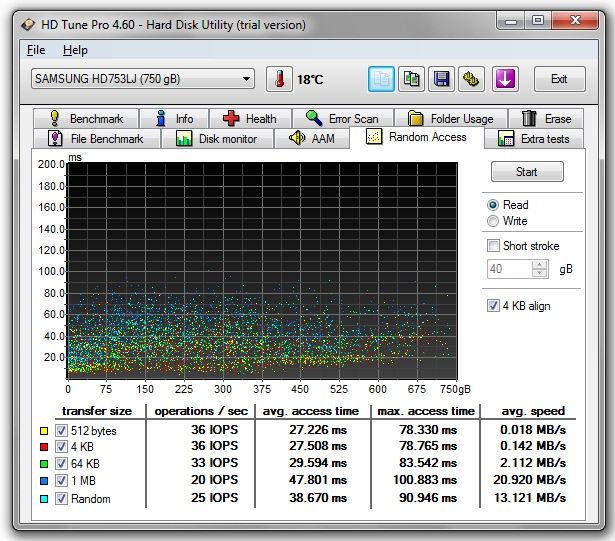The width and height of the screenshot is (615, 541).
Task: Switch to the Info tab
Action: (x=174, y=118)
